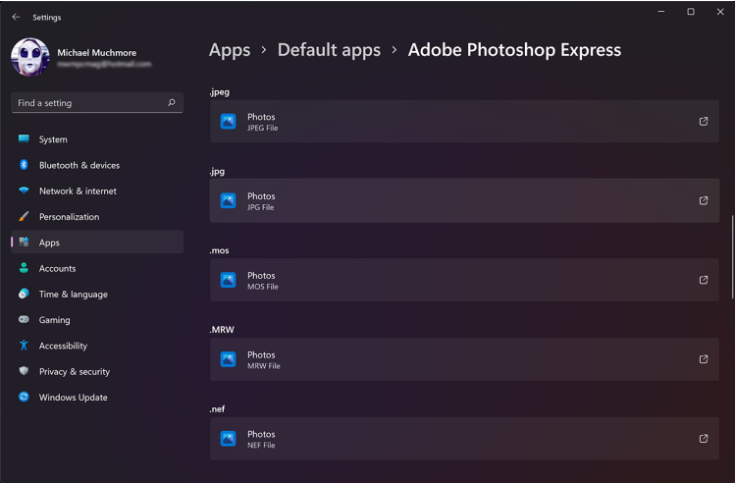This screenshot has height=483, width=735.
Task: Open Time & language settings
Action: pyautogui.click(x=97, y=294)
